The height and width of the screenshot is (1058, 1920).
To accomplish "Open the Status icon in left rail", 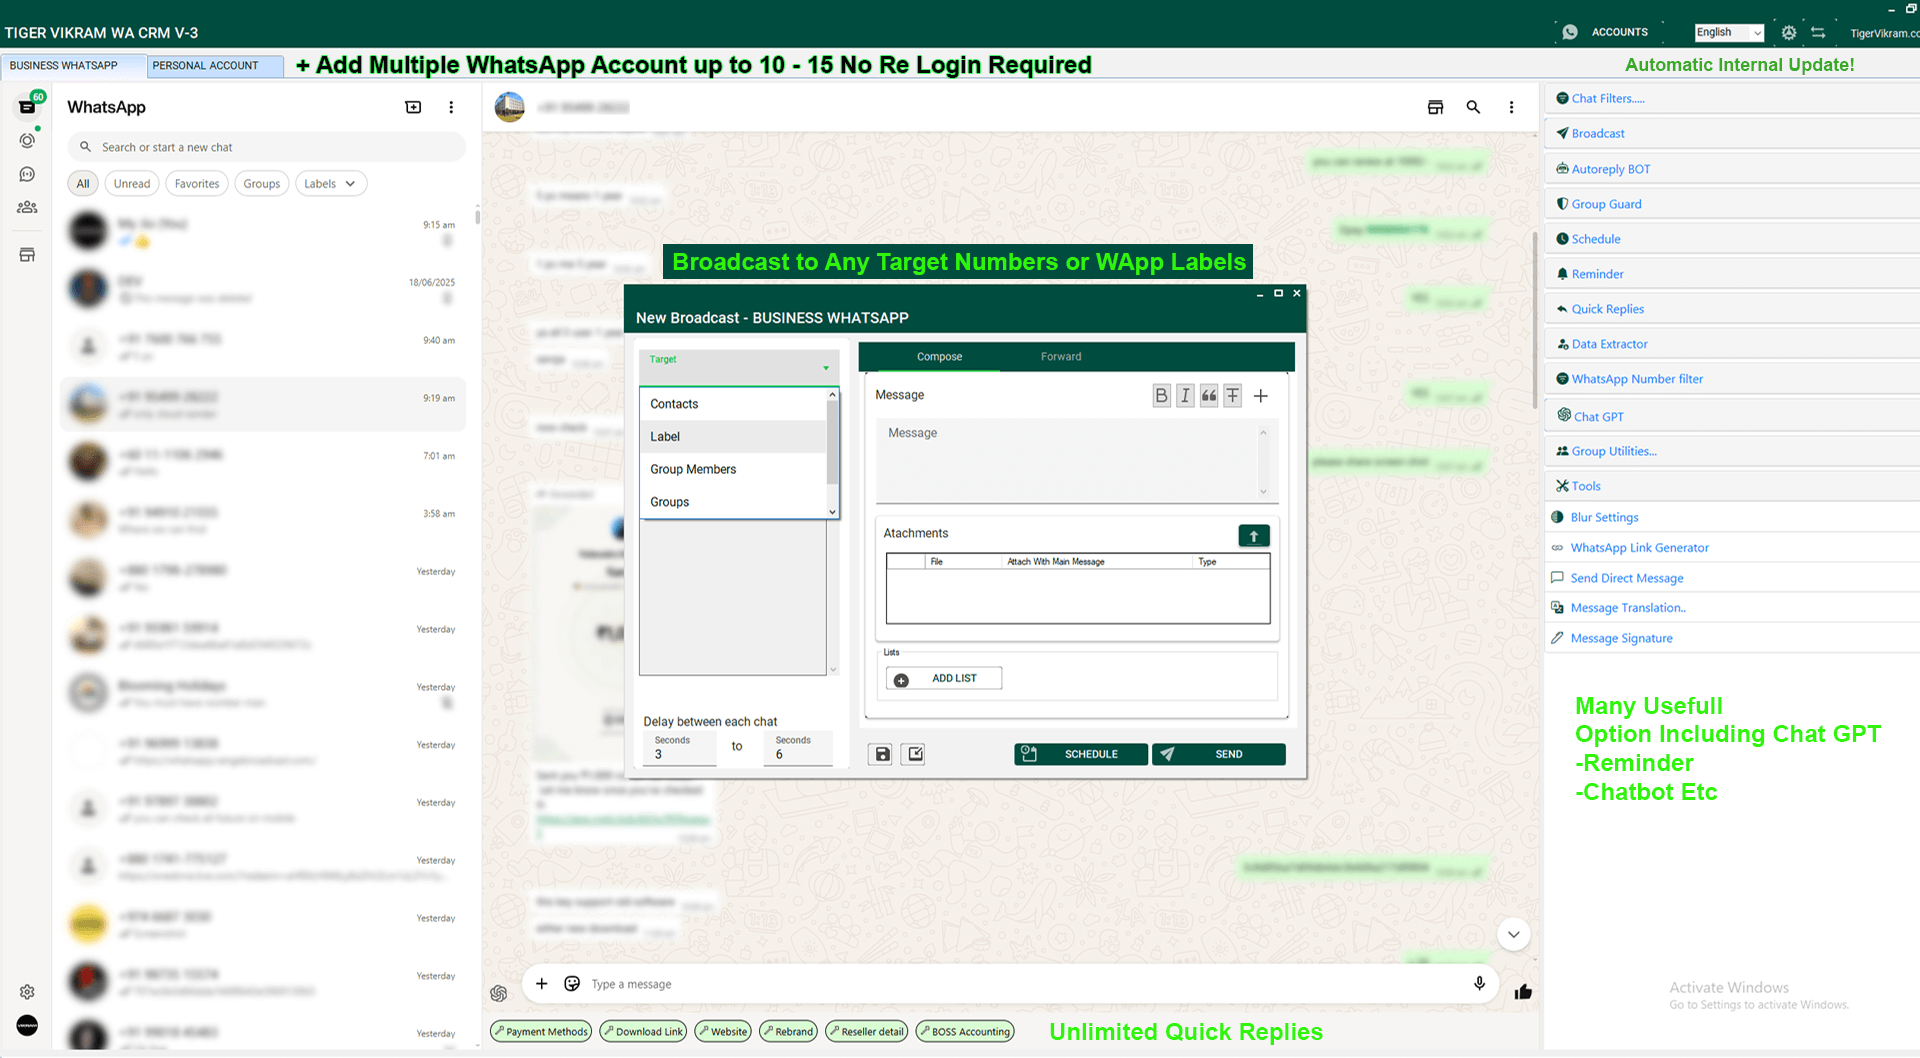I will (27, 141).
